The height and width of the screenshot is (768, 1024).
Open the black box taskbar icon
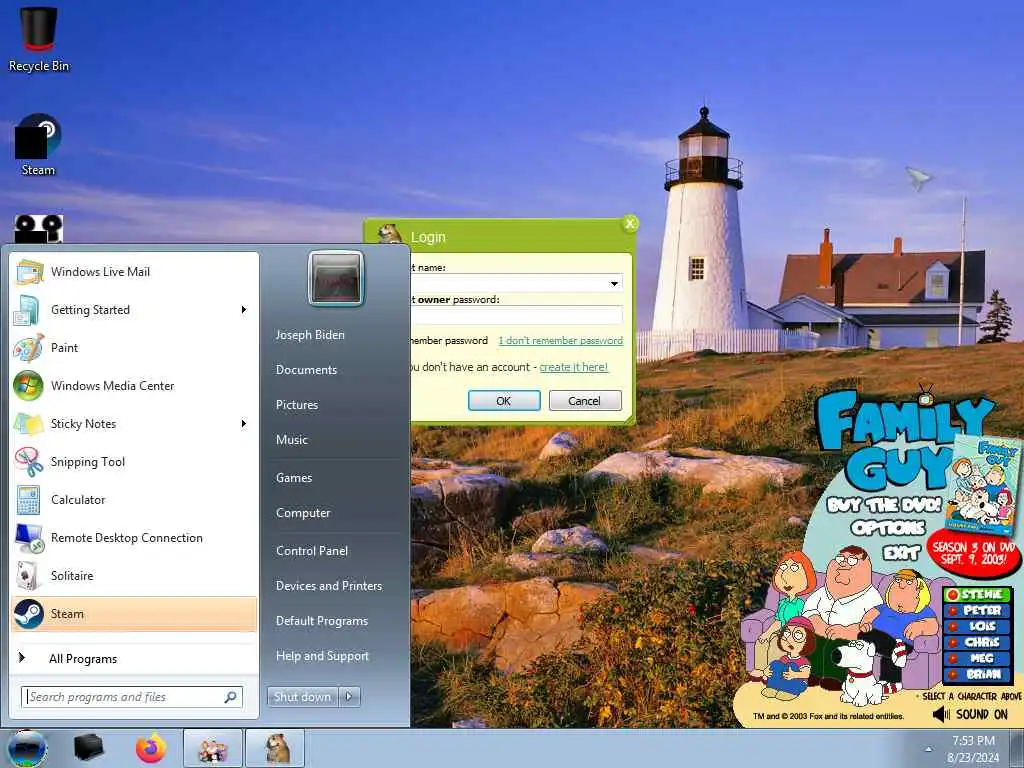[x=89, y=748]
